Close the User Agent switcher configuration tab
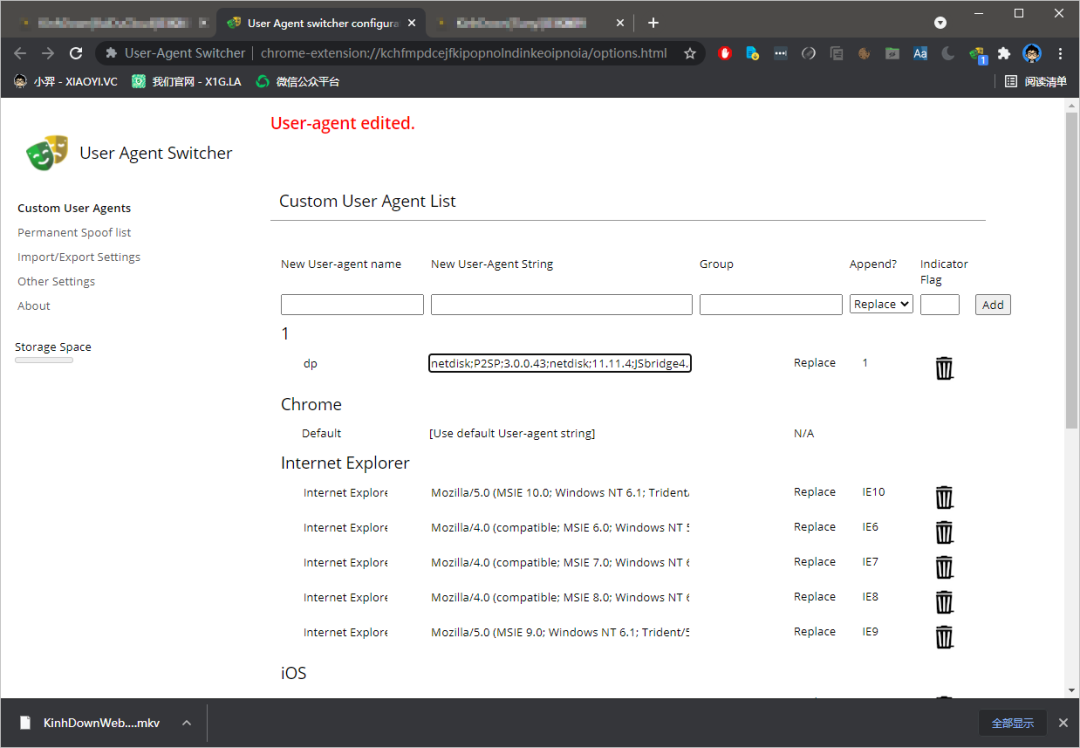The image size is (1080, 748). (412, 23)
